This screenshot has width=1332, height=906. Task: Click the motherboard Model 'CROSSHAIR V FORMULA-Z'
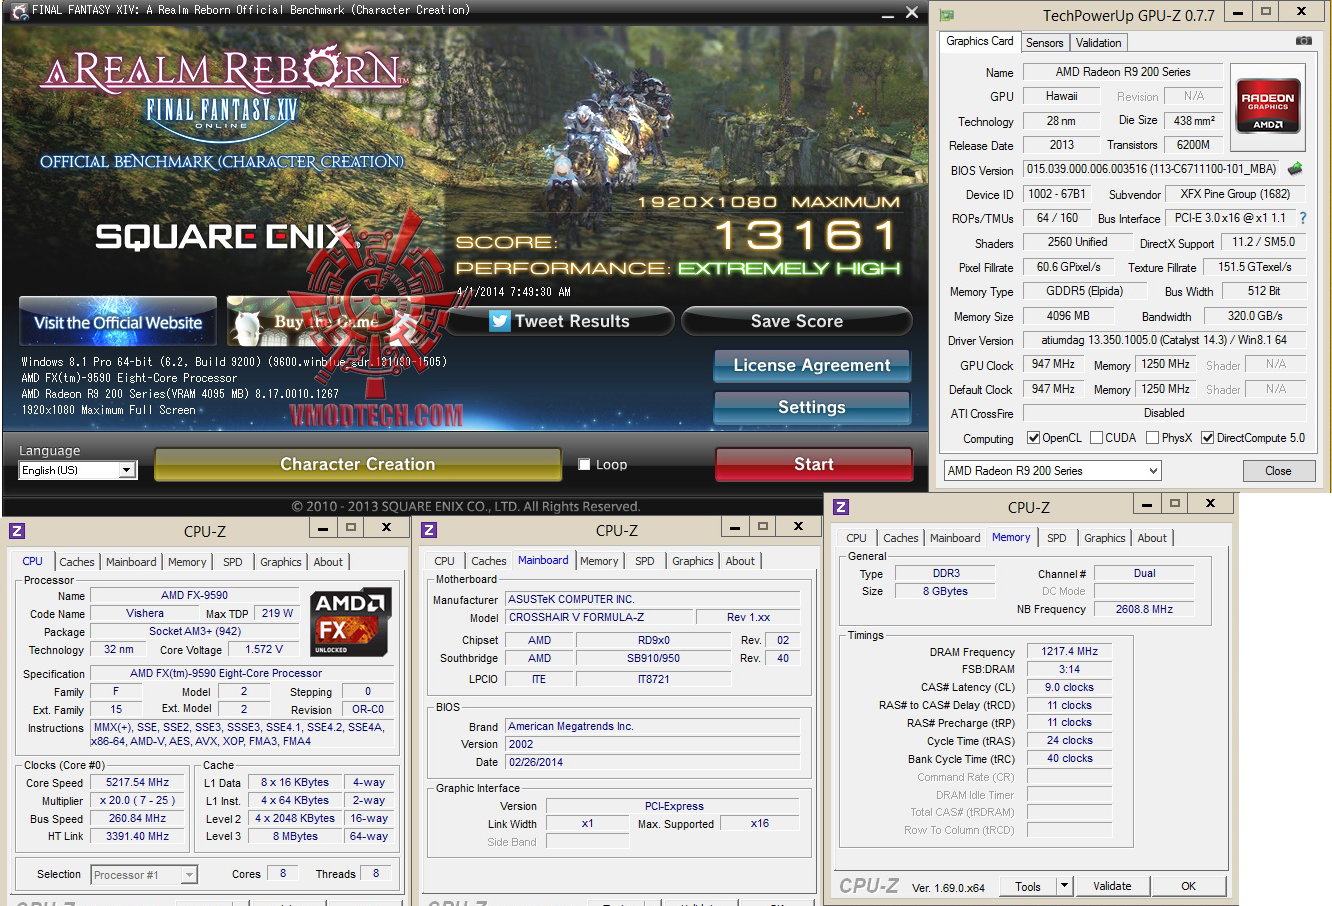[x=598, y=617]
